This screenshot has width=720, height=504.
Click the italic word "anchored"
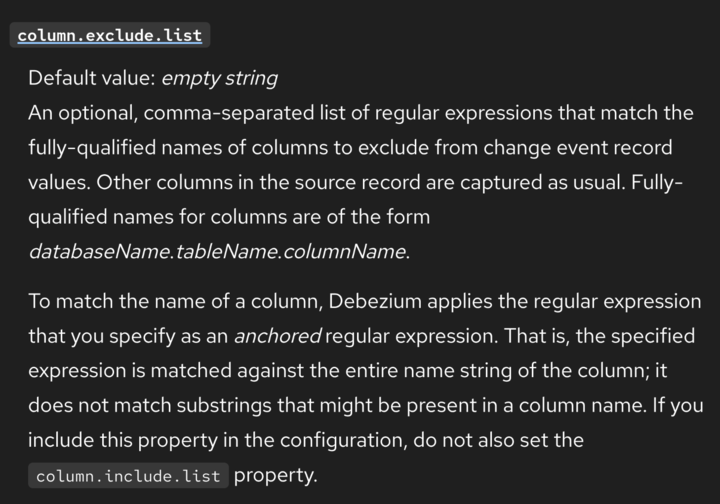click(275, 337)
